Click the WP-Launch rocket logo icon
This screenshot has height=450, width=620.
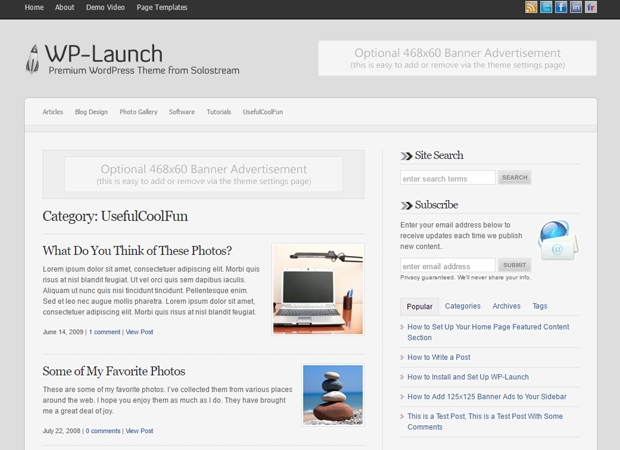point(33,59)
